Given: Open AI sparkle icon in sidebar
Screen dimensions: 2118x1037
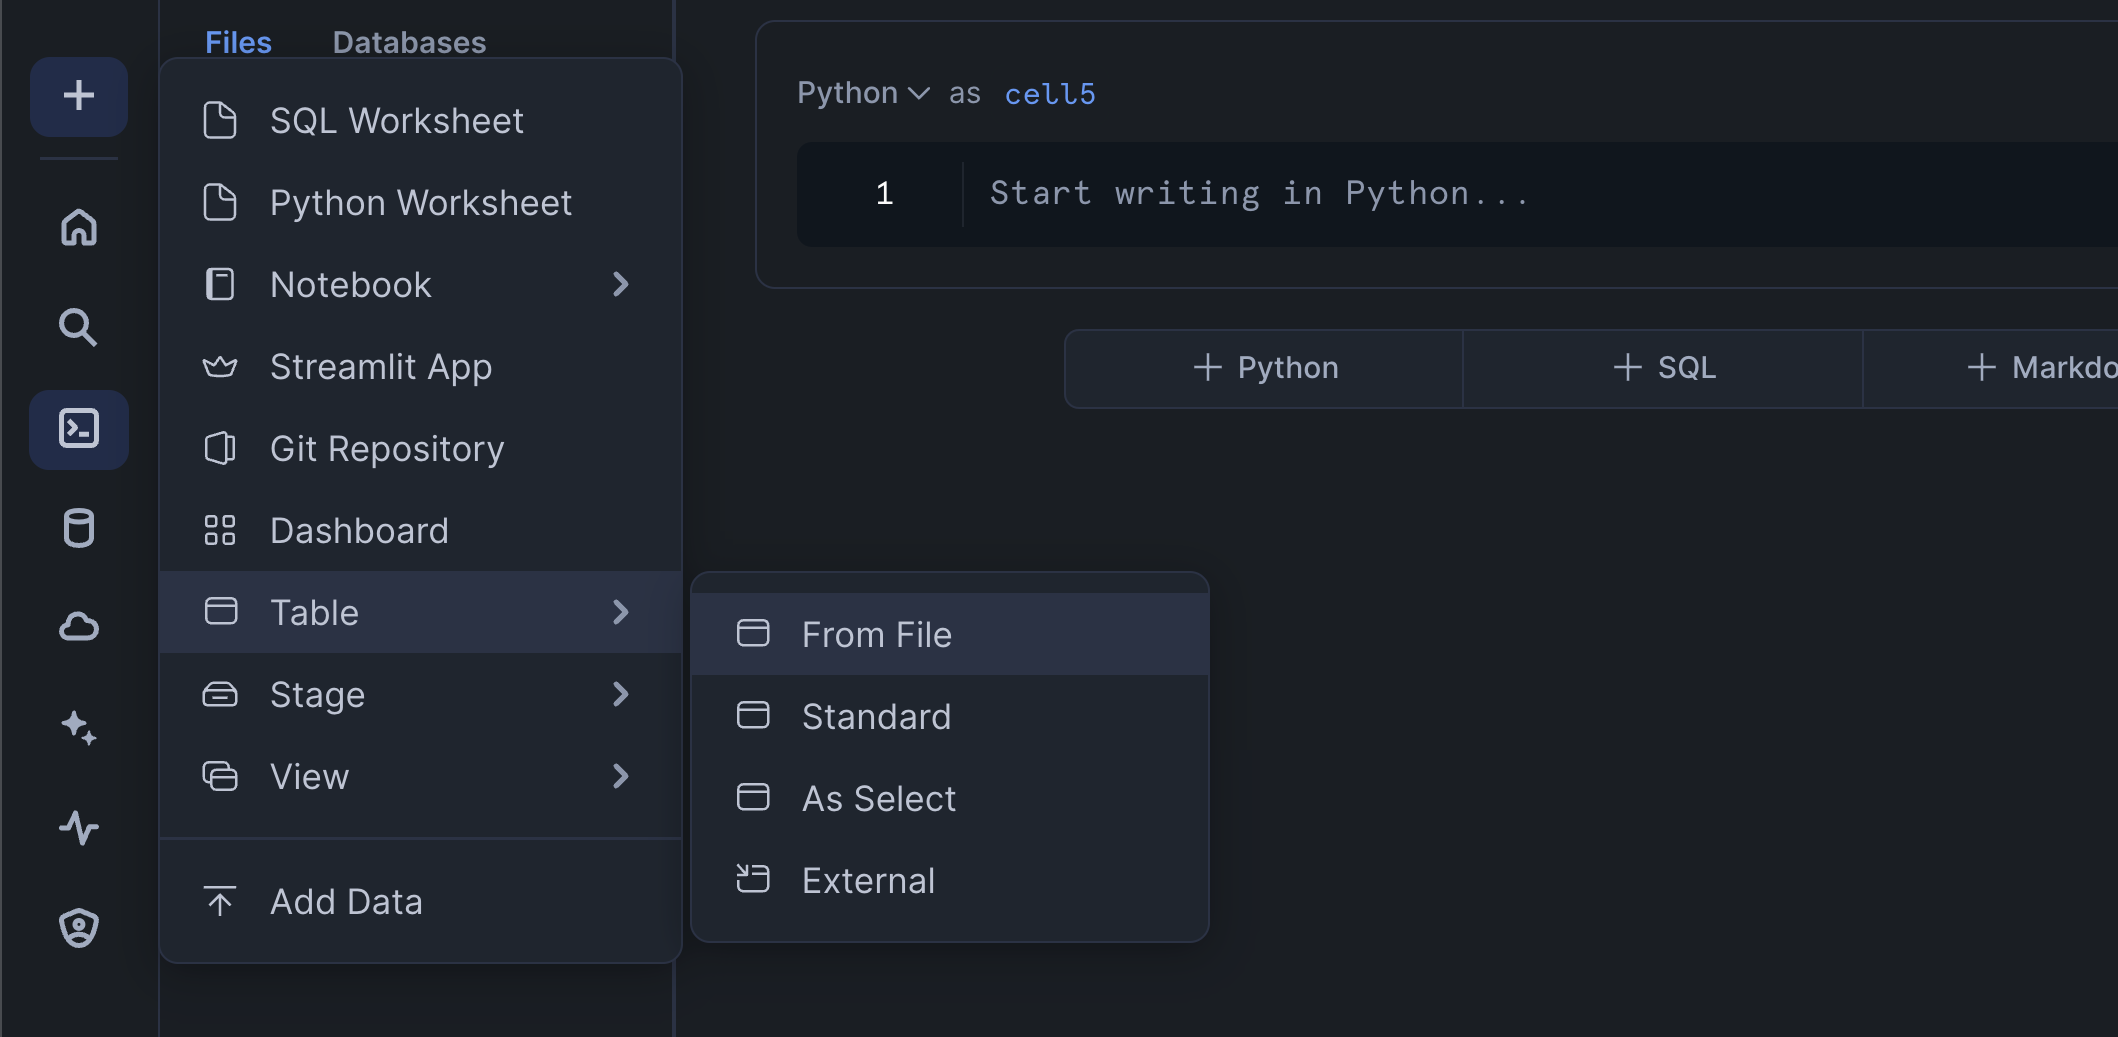Looking at the screenshot, I should 78,727.
